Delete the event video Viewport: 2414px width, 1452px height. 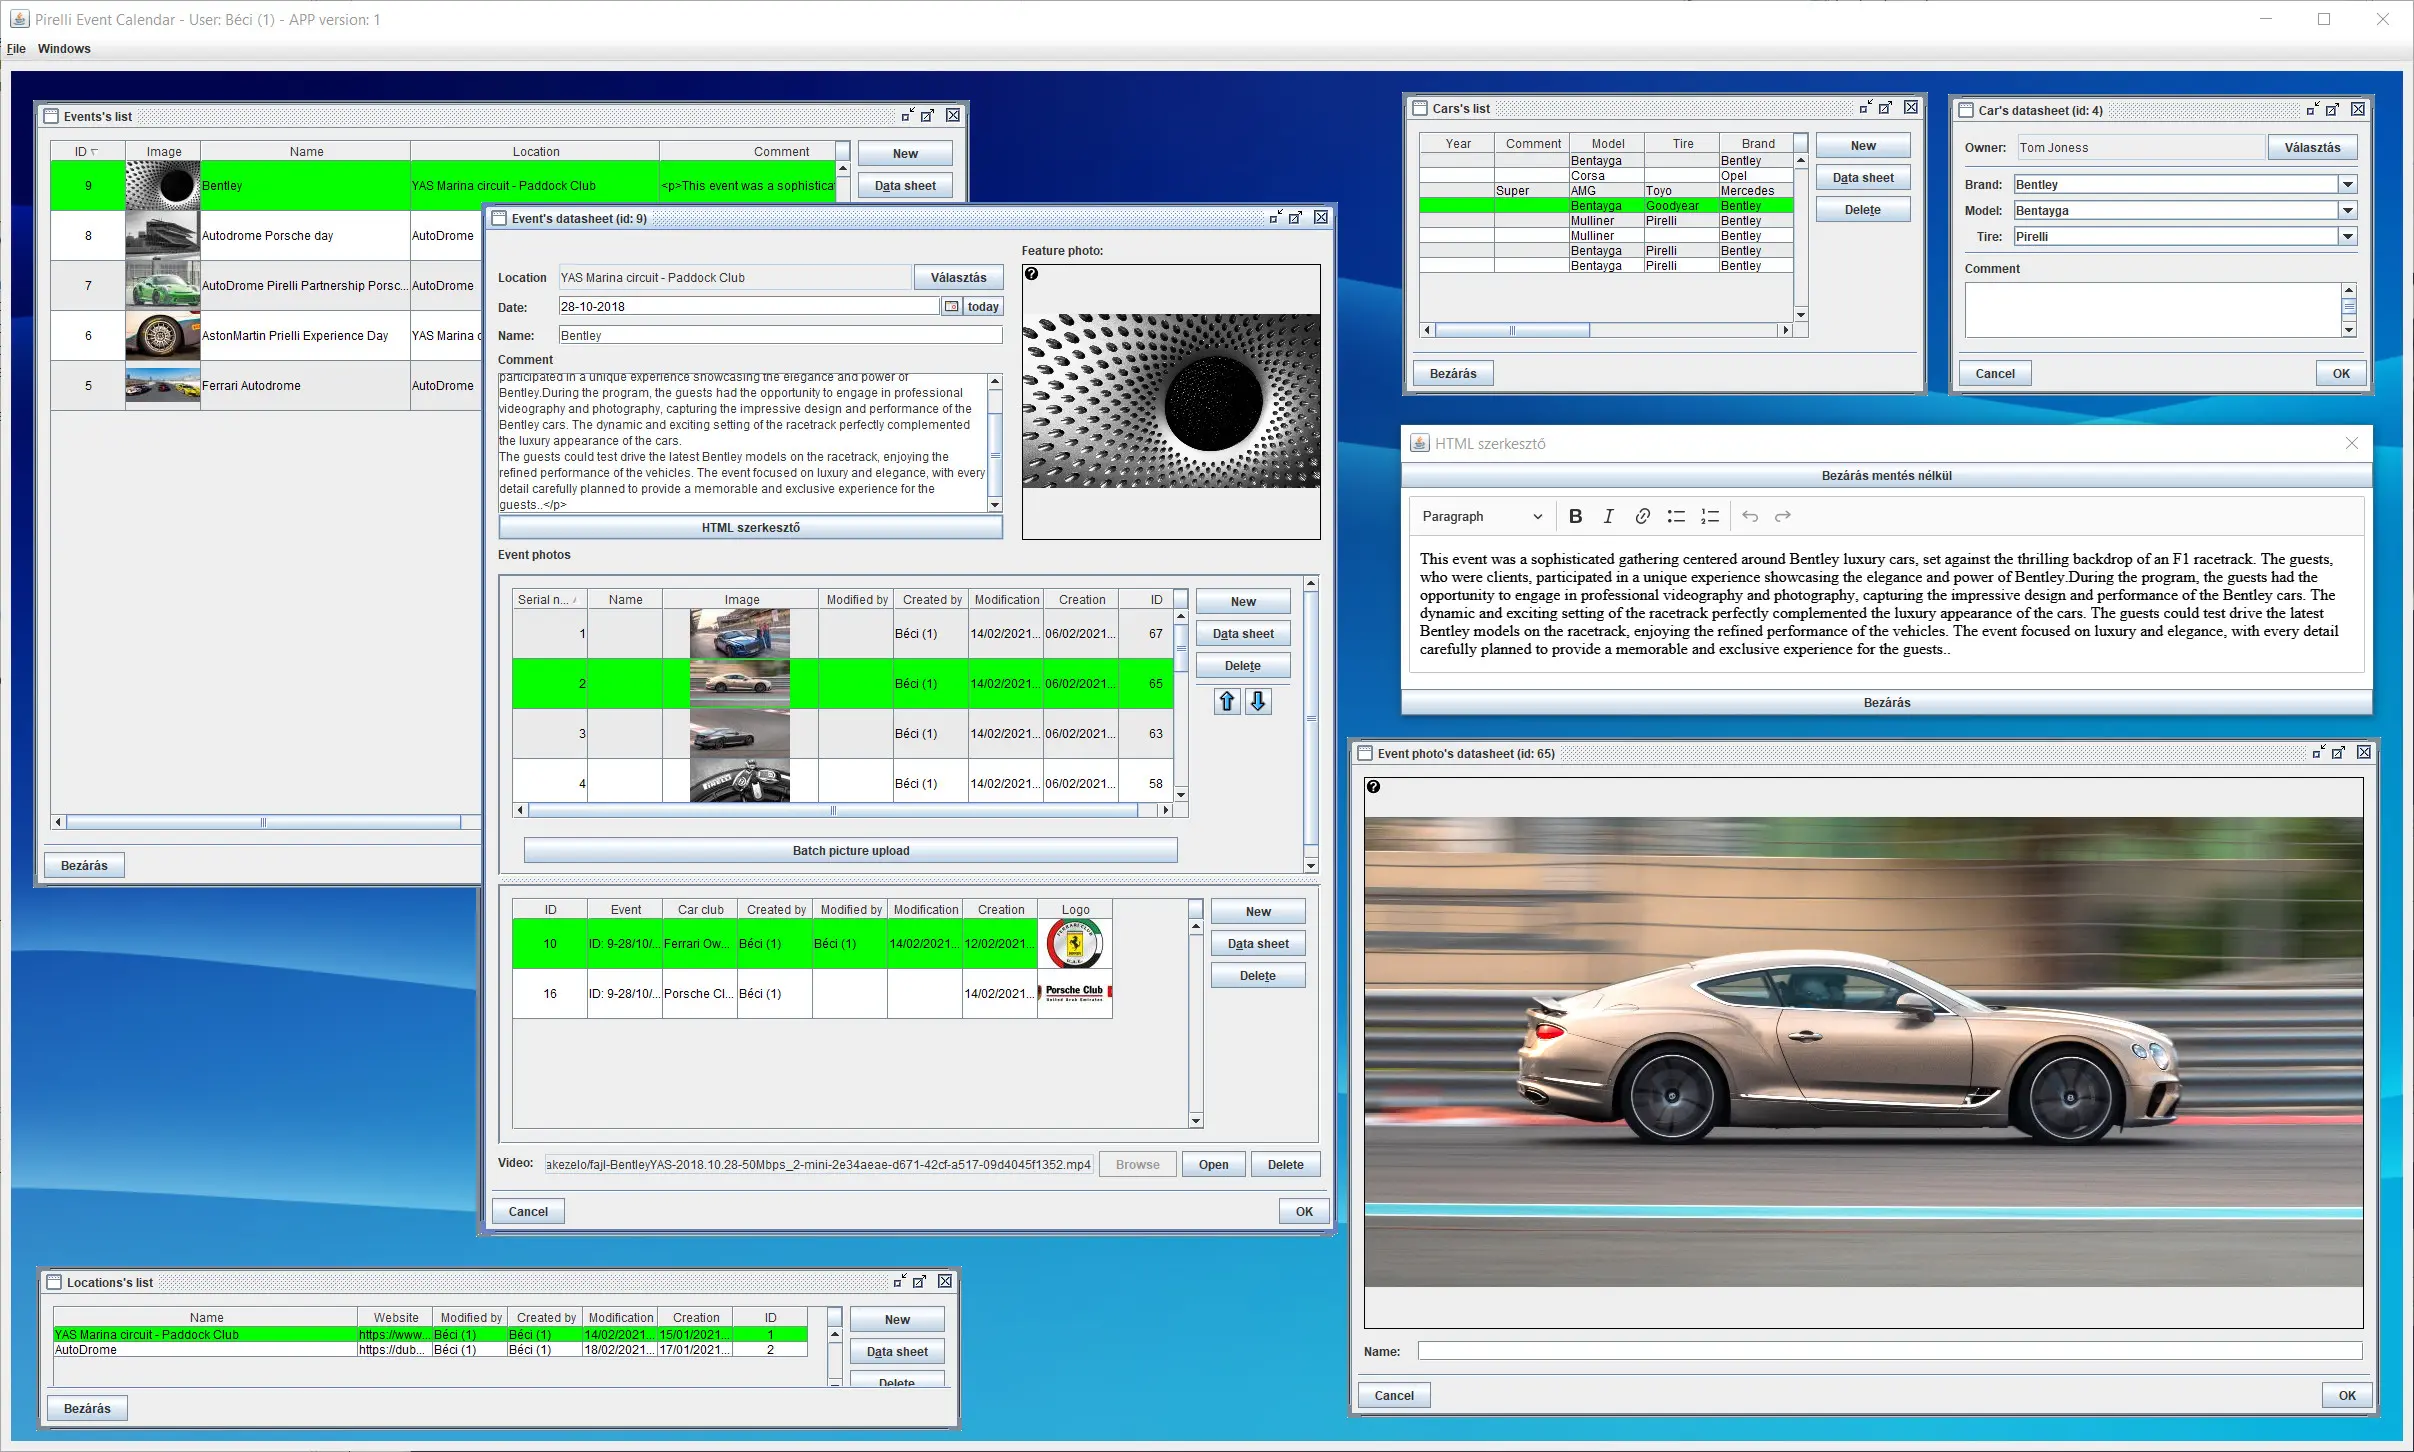[x=1285, y=1164]
